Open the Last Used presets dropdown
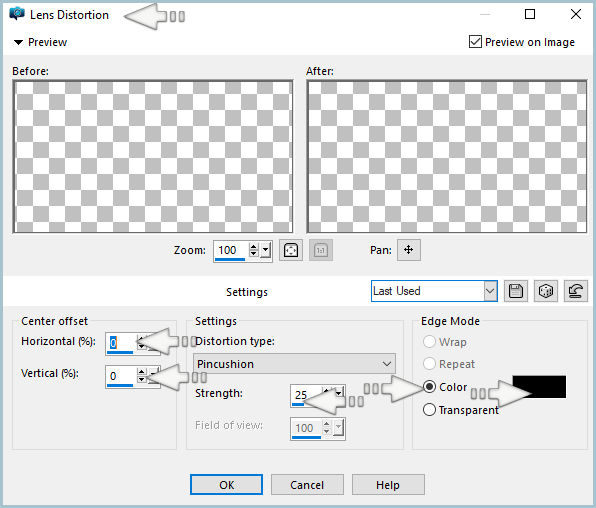Viewport: 596px width, 508px height. [434, 291]
